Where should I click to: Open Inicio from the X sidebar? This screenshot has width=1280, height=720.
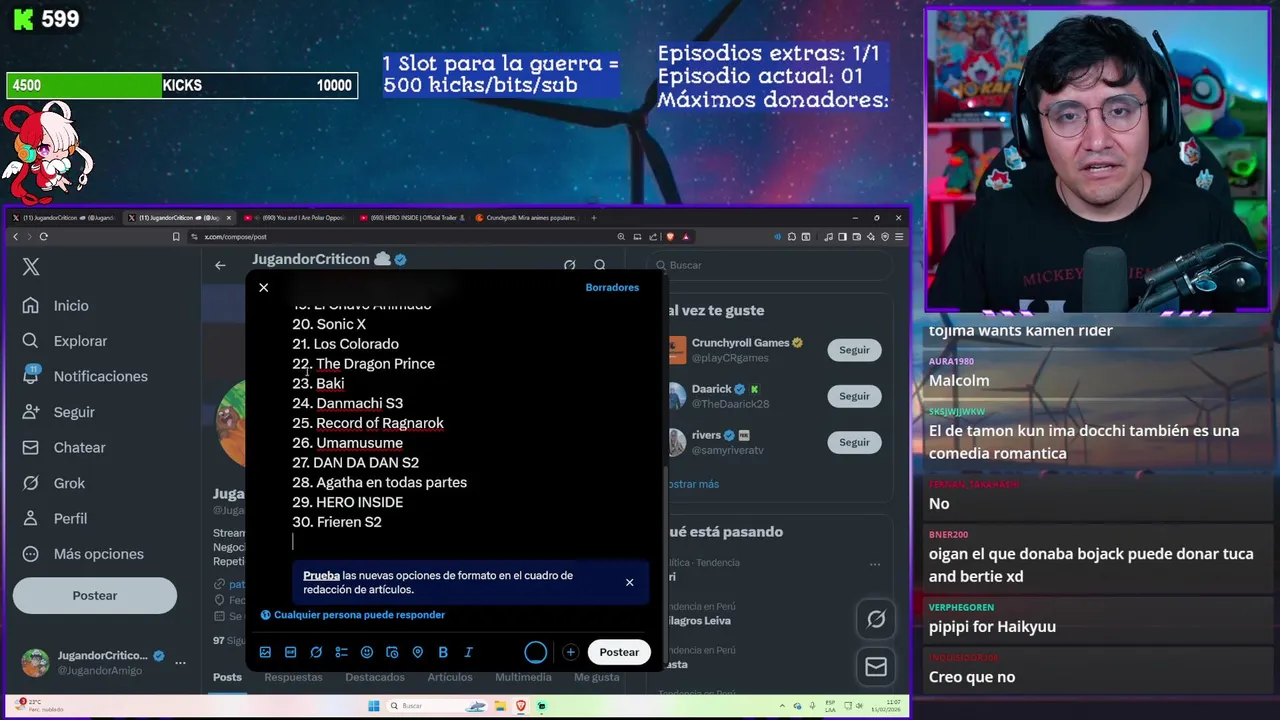point(56,306)
